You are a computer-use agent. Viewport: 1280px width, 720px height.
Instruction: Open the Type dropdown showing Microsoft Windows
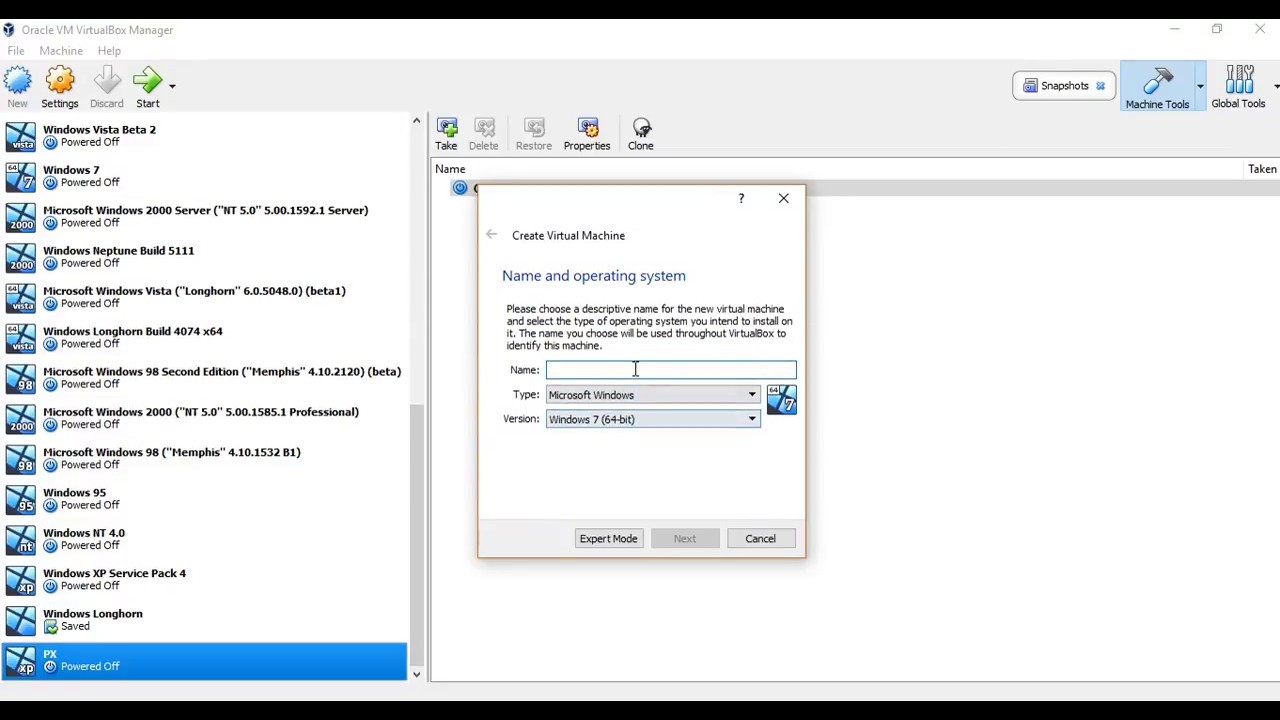tap(653, 395)
